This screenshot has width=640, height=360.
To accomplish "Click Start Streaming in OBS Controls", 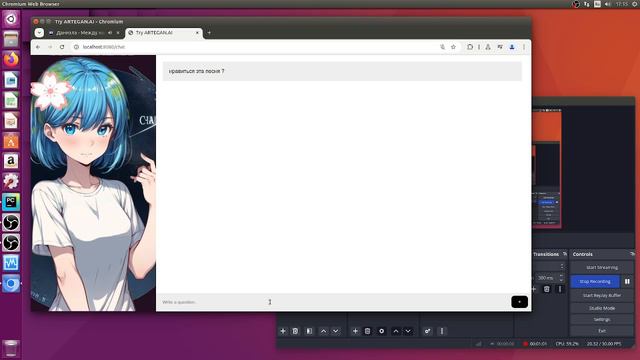I will click(602, 267).
